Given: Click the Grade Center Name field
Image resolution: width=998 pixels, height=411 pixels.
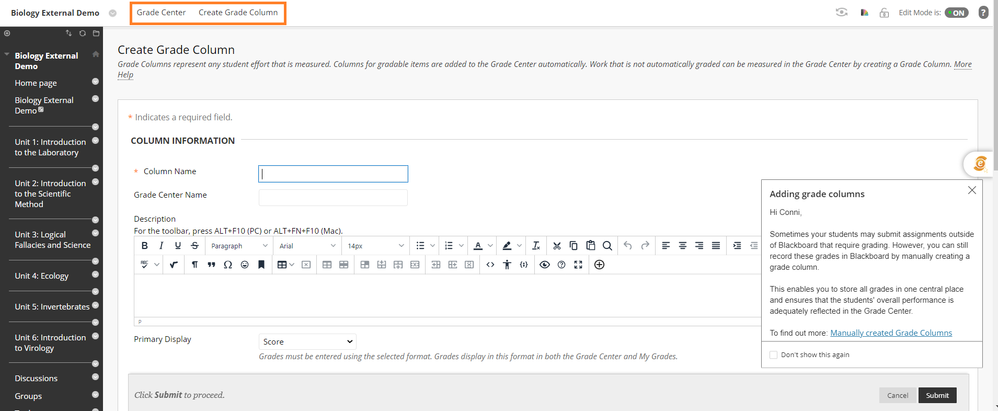Looking at the screenshot, I should pos(333,197).
